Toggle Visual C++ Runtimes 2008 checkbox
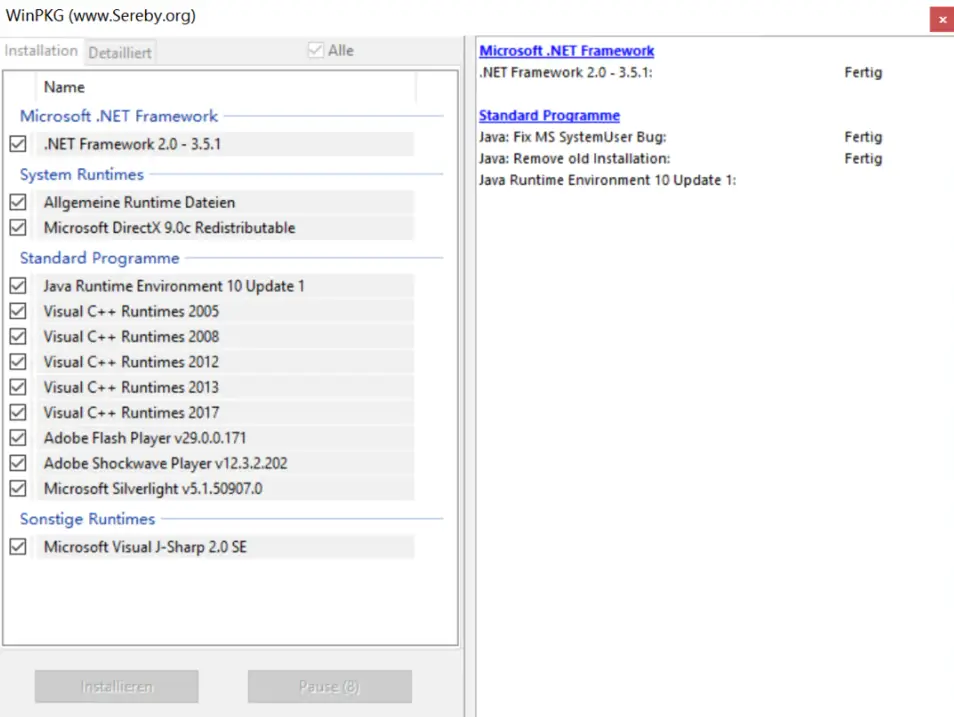The image size is (954, 717). coord(18,337)
